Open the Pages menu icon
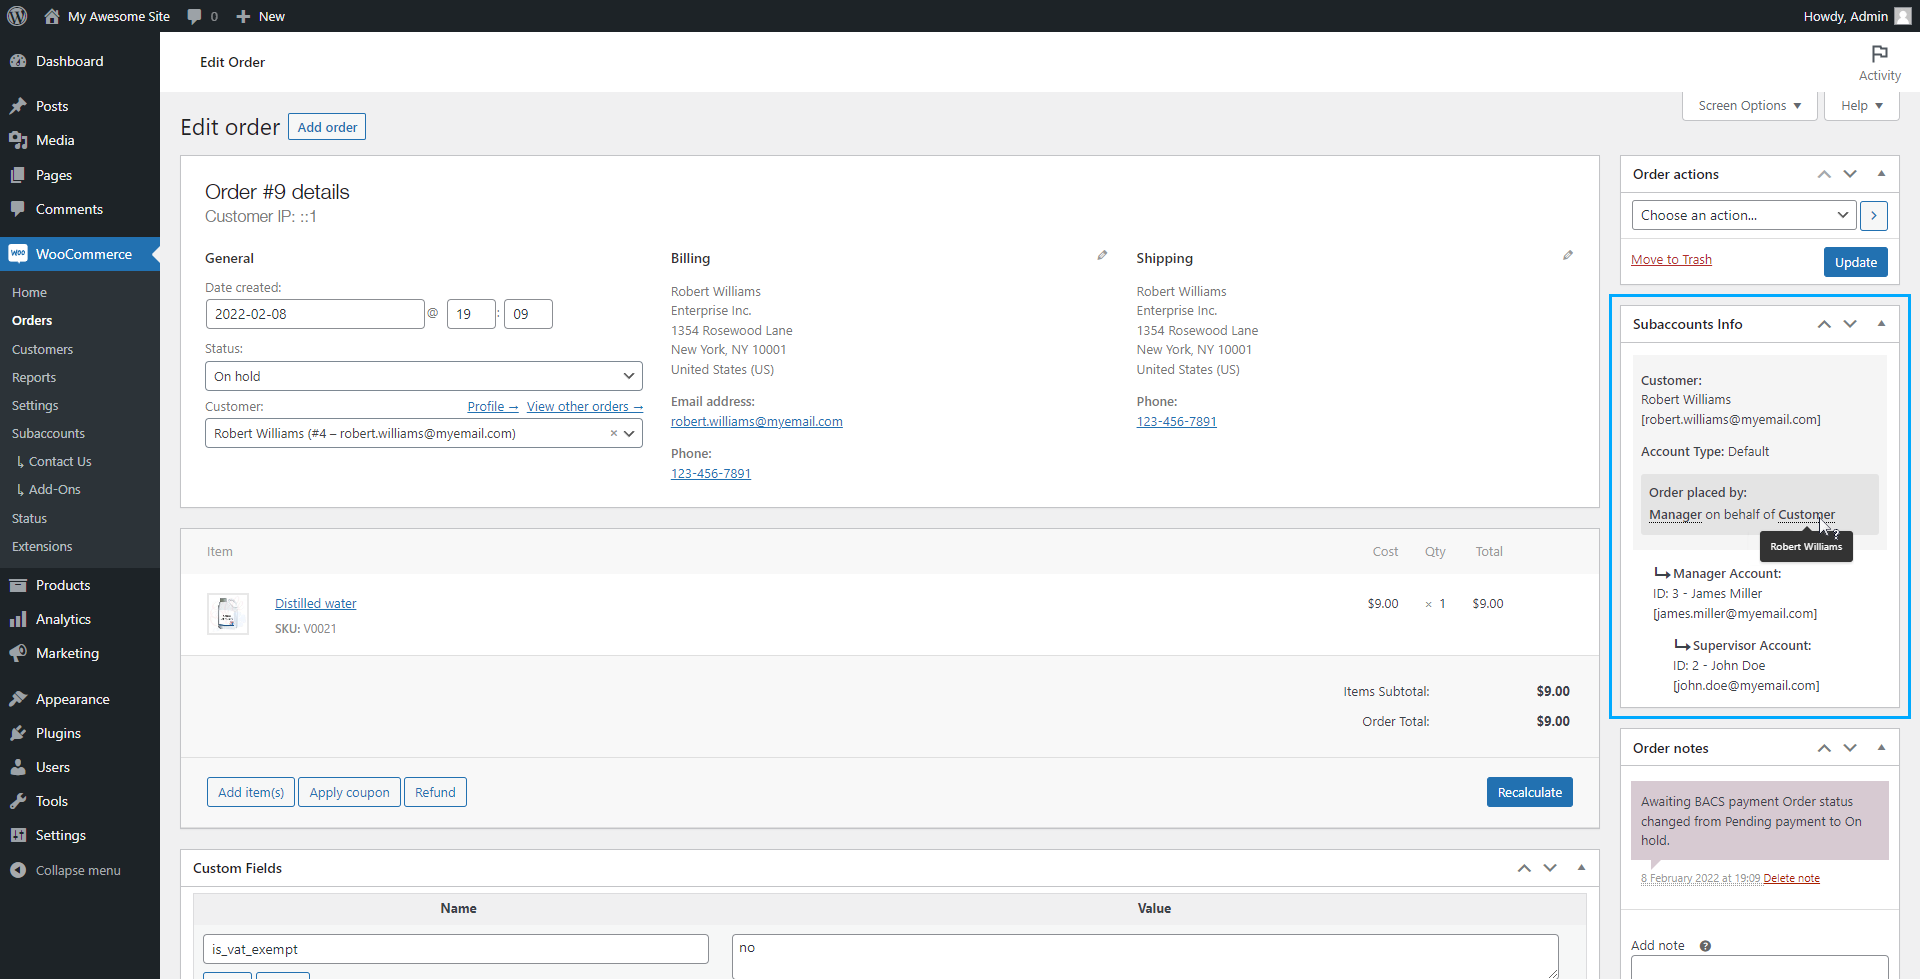The image size is (1920, 979). (18, 175)
